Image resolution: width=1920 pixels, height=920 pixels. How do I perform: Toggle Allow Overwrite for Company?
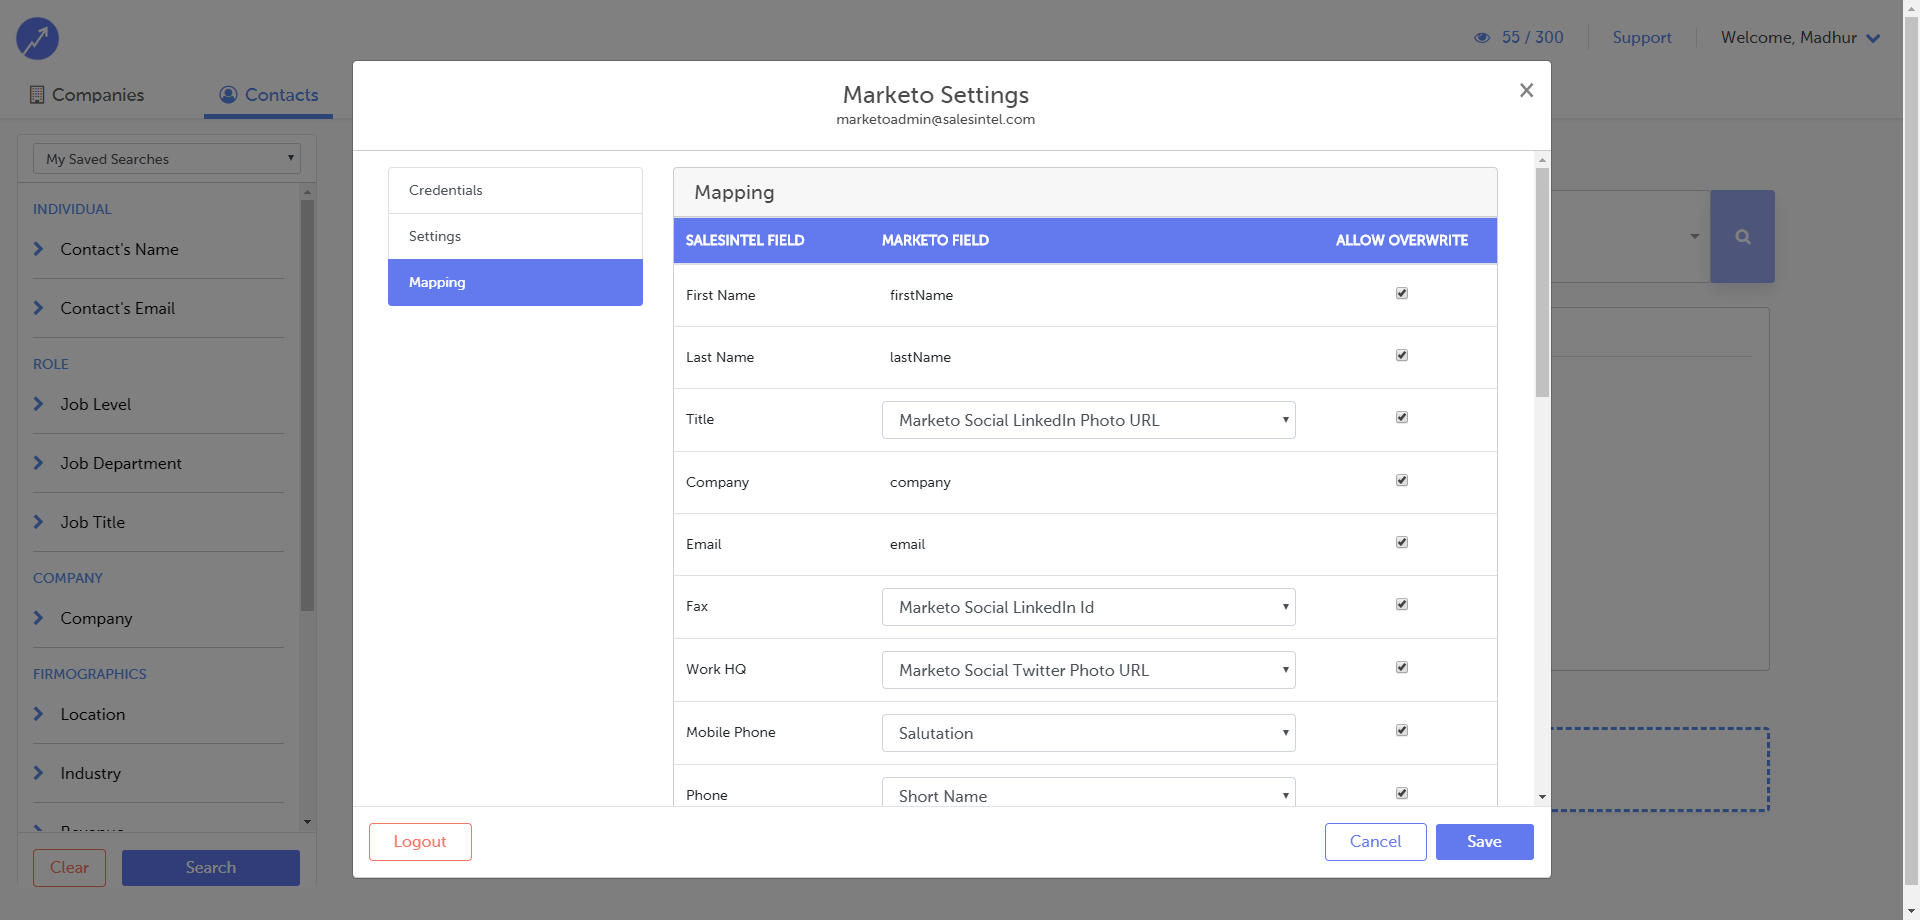(1402, 480)
